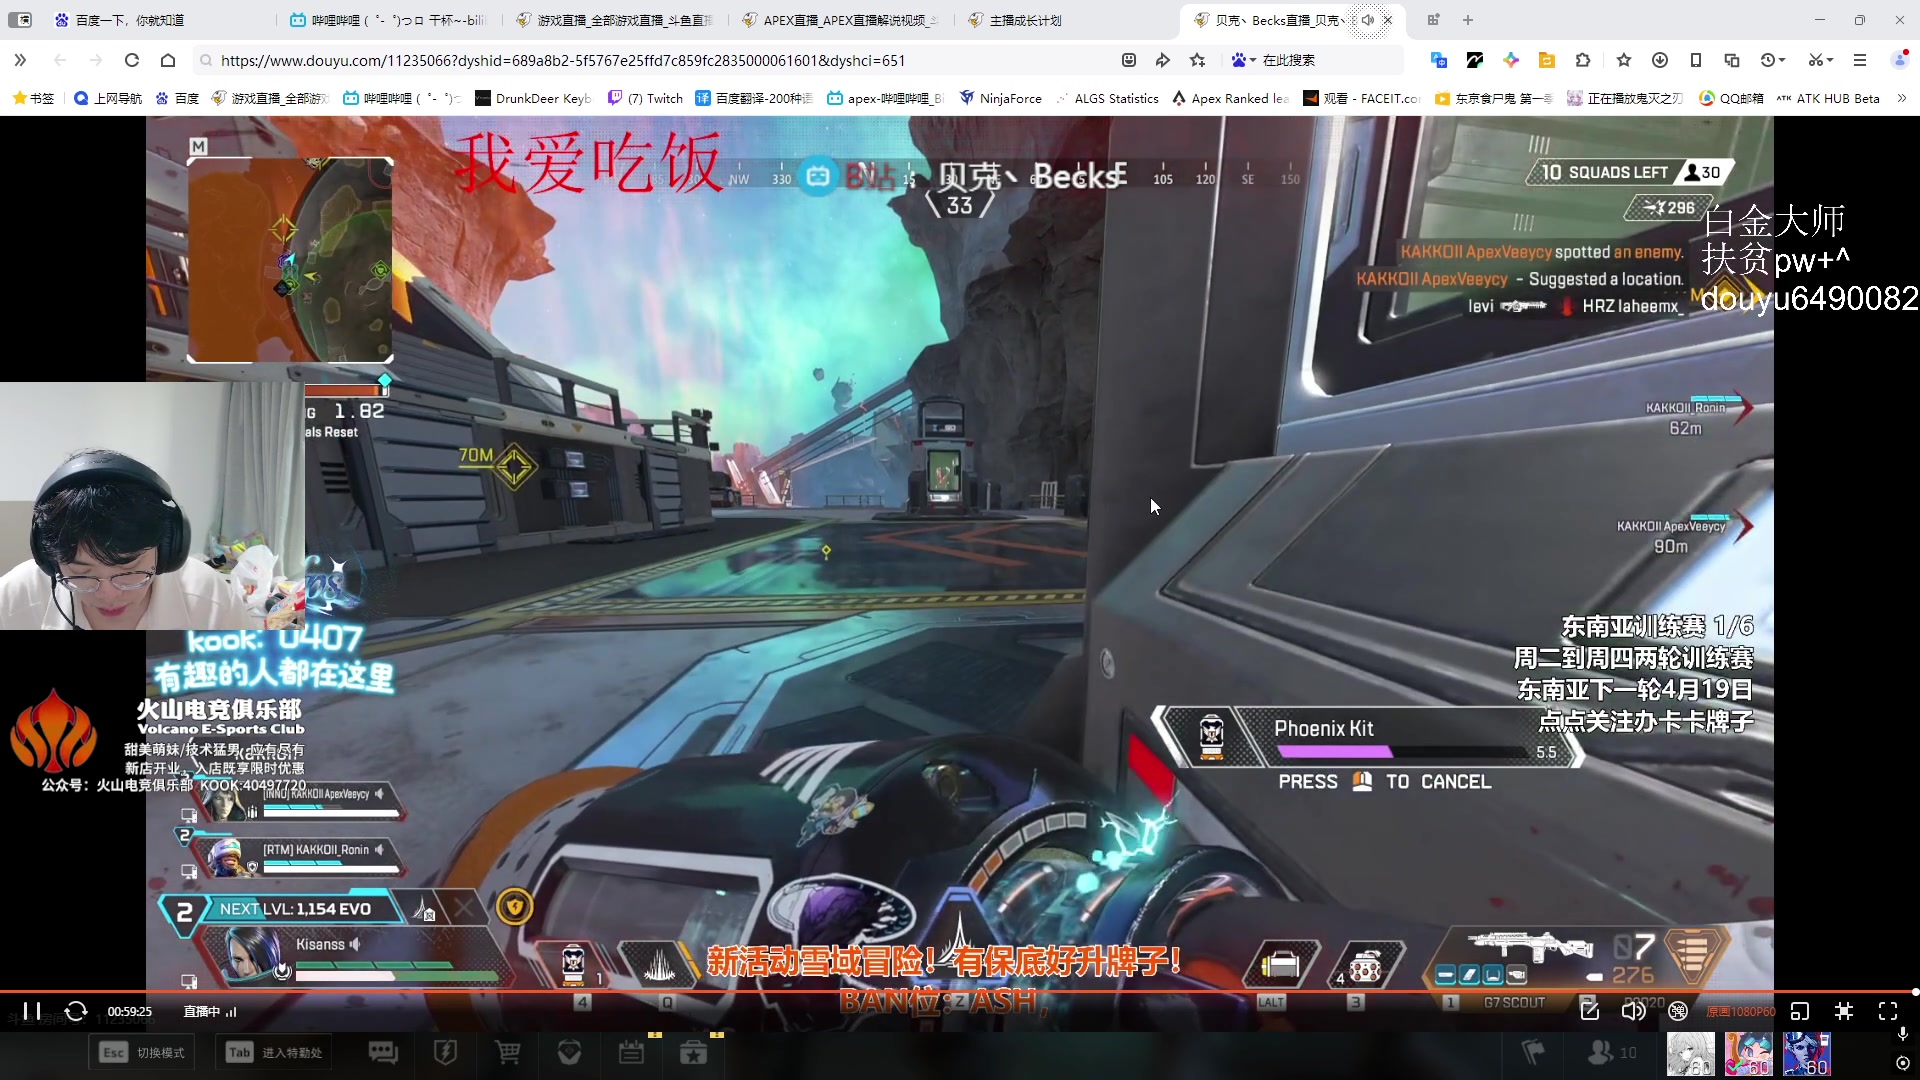1920x1080 pixels.
Task: Open the bookmarks star toolbar icon
Action: pos(1624,60)
